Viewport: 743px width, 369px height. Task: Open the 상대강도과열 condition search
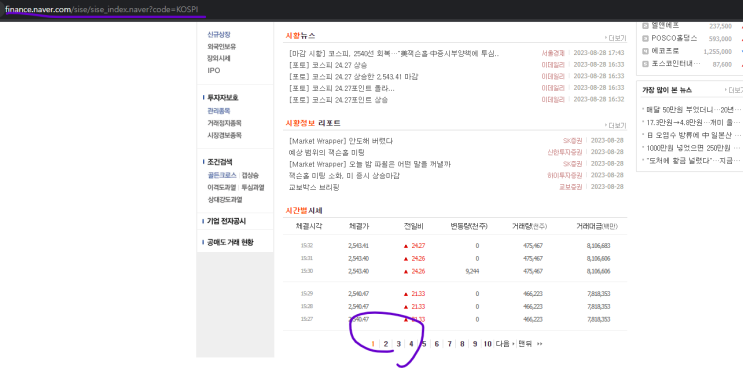[225, 199]
